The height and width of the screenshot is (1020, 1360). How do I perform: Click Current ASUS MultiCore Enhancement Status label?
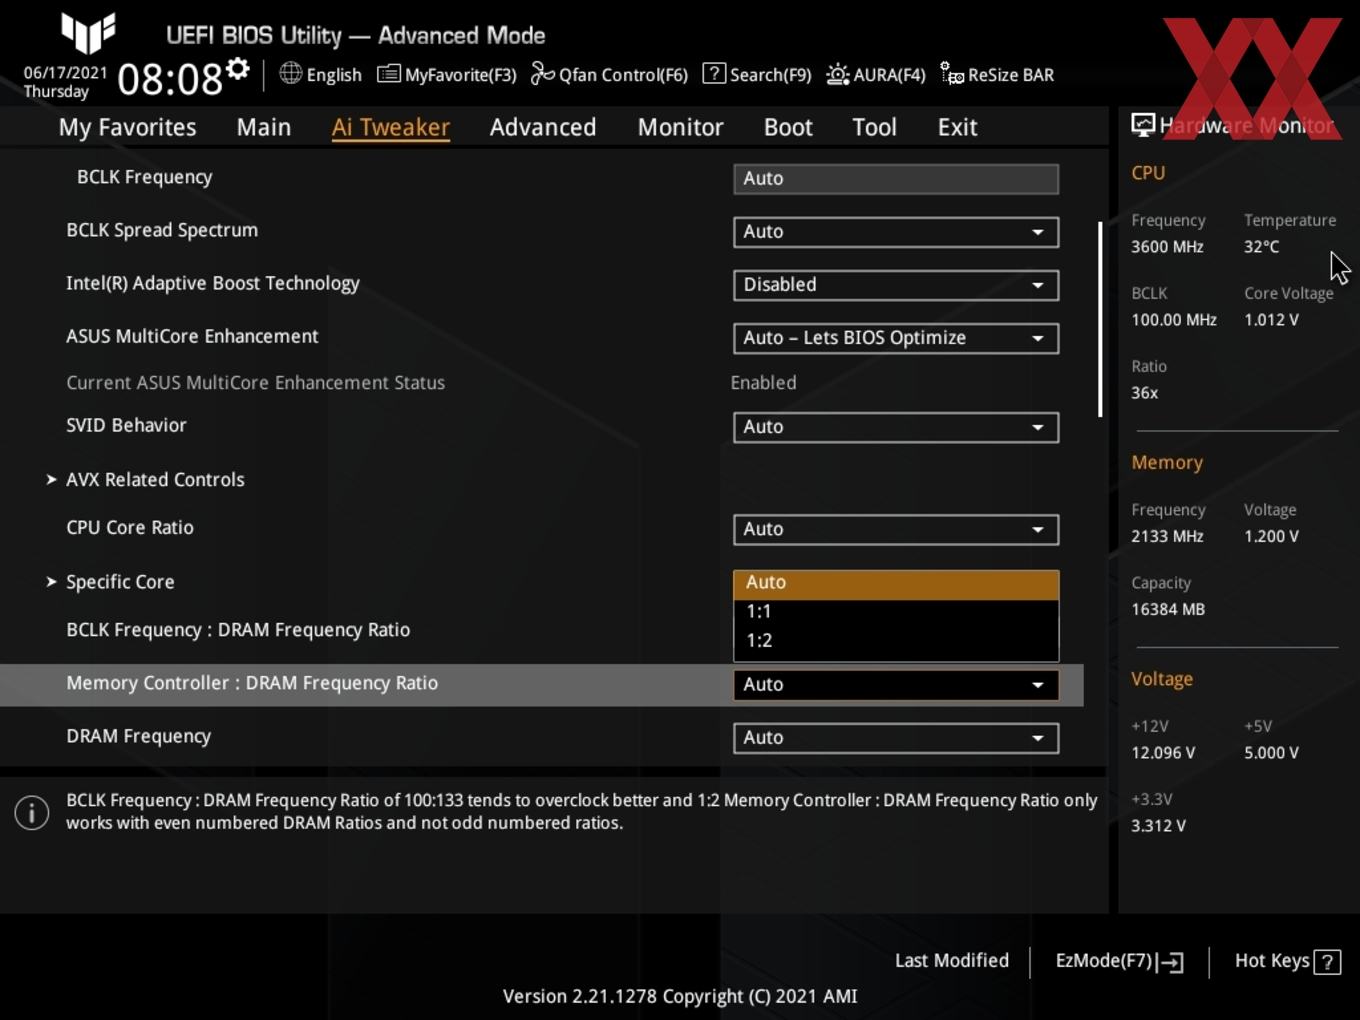255,383
